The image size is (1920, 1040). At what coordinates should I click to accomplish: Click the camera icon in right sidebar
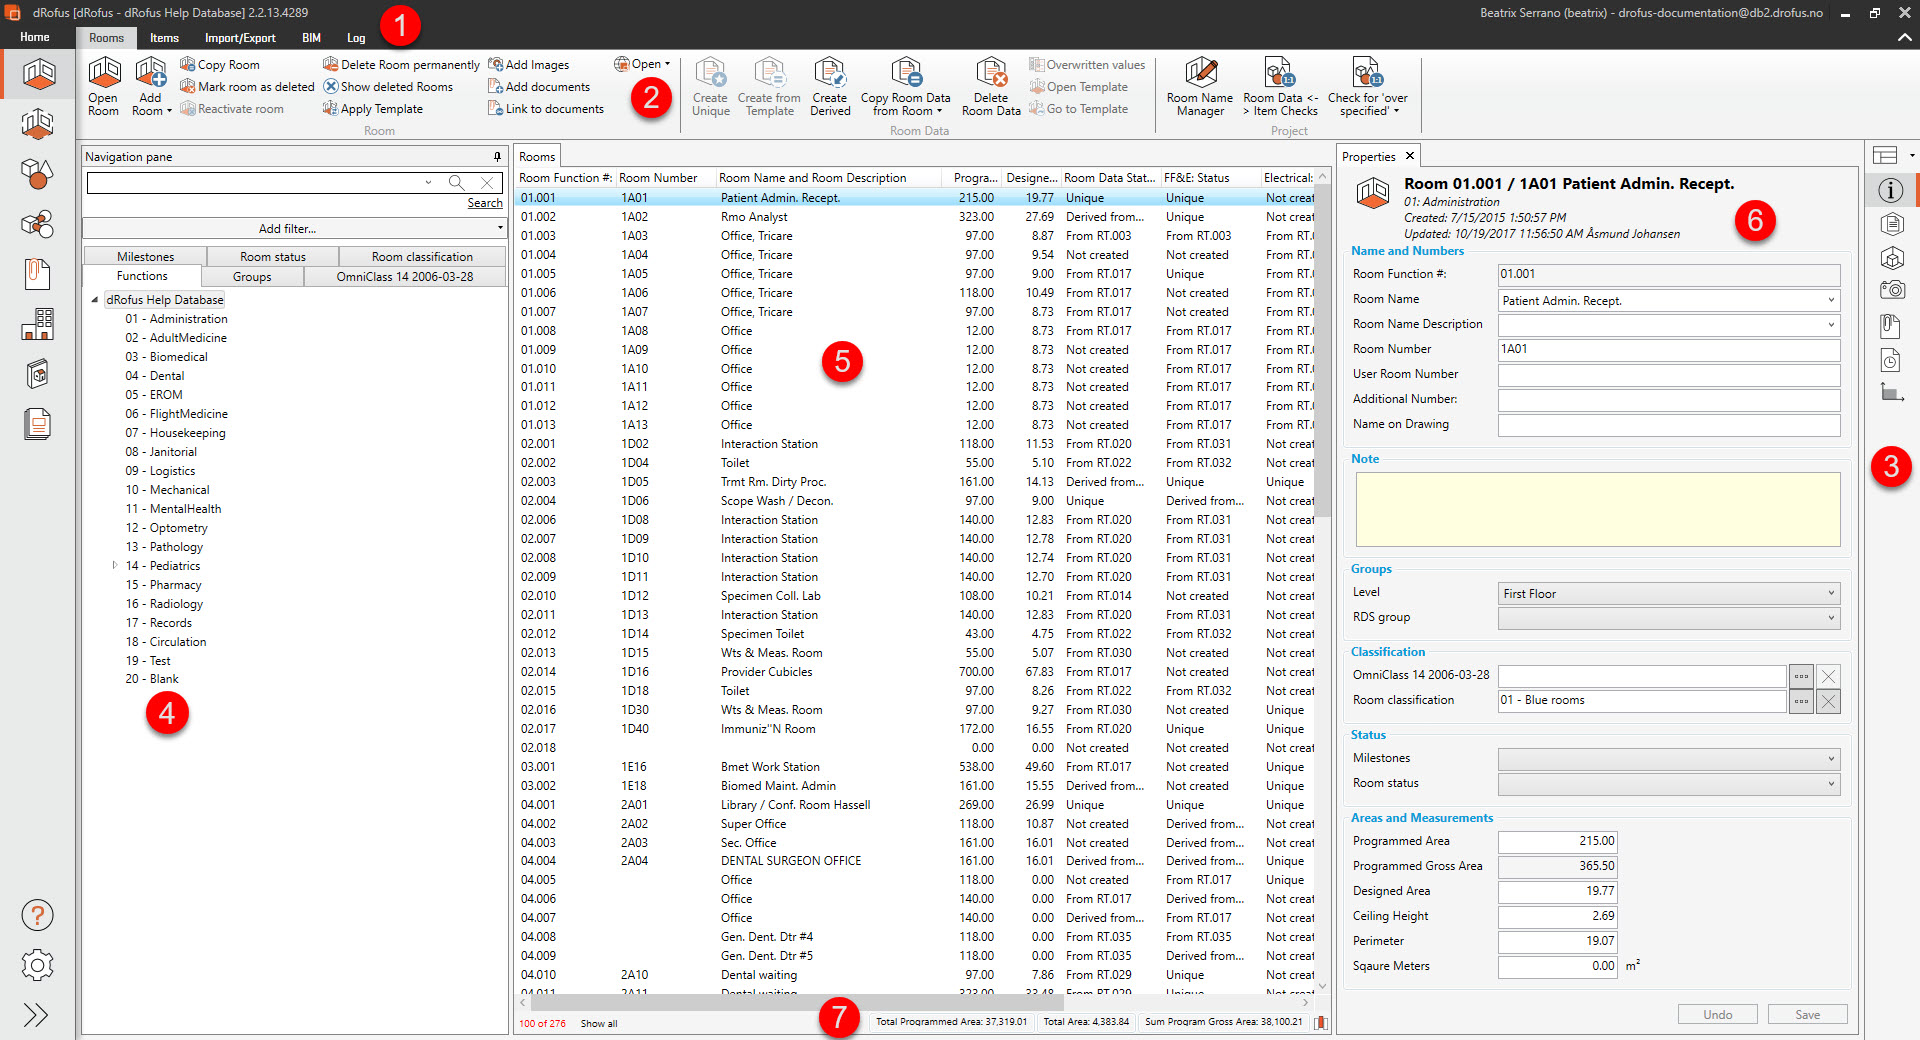tap(1891, 290)
